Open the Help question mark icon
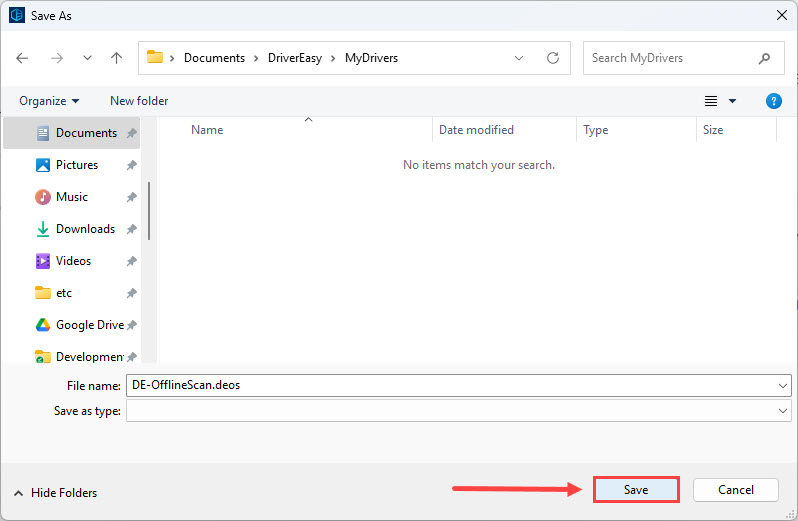 click(x=773, y=101)
